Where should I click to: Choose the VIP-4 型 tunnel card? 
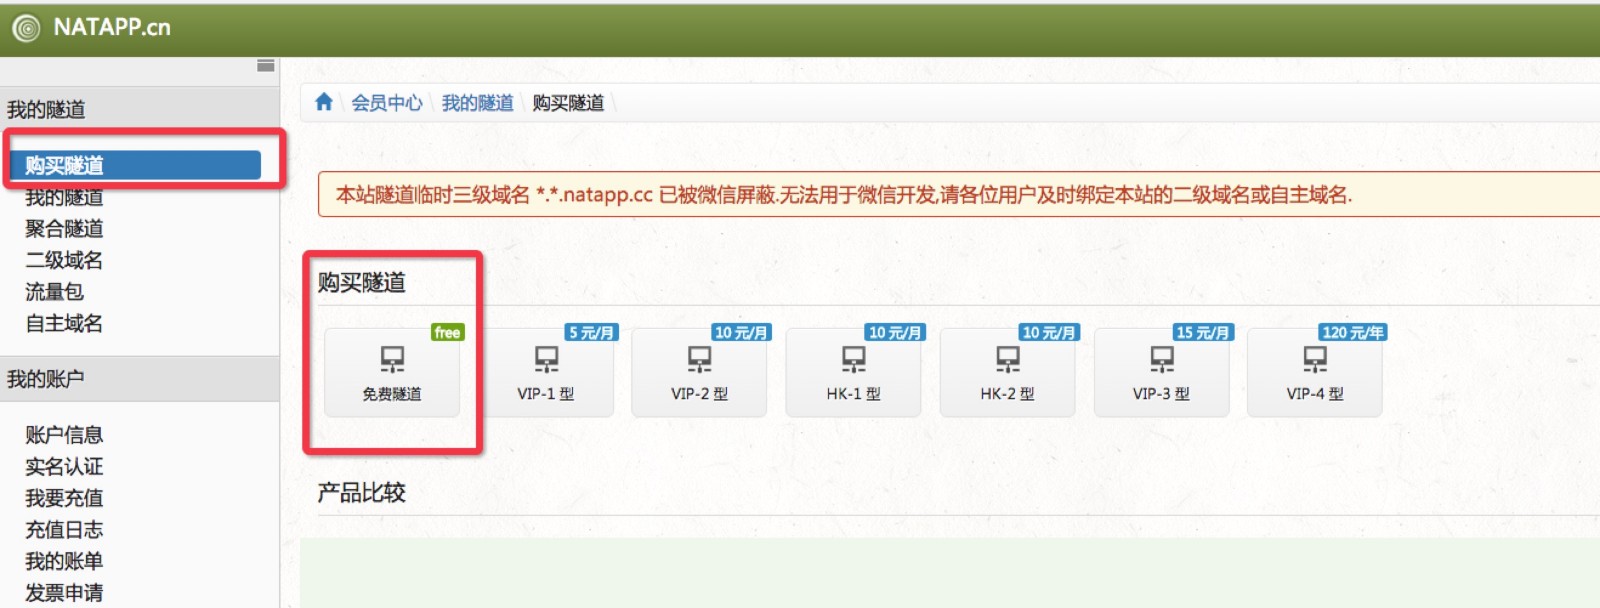click(x=1315, y=372)
